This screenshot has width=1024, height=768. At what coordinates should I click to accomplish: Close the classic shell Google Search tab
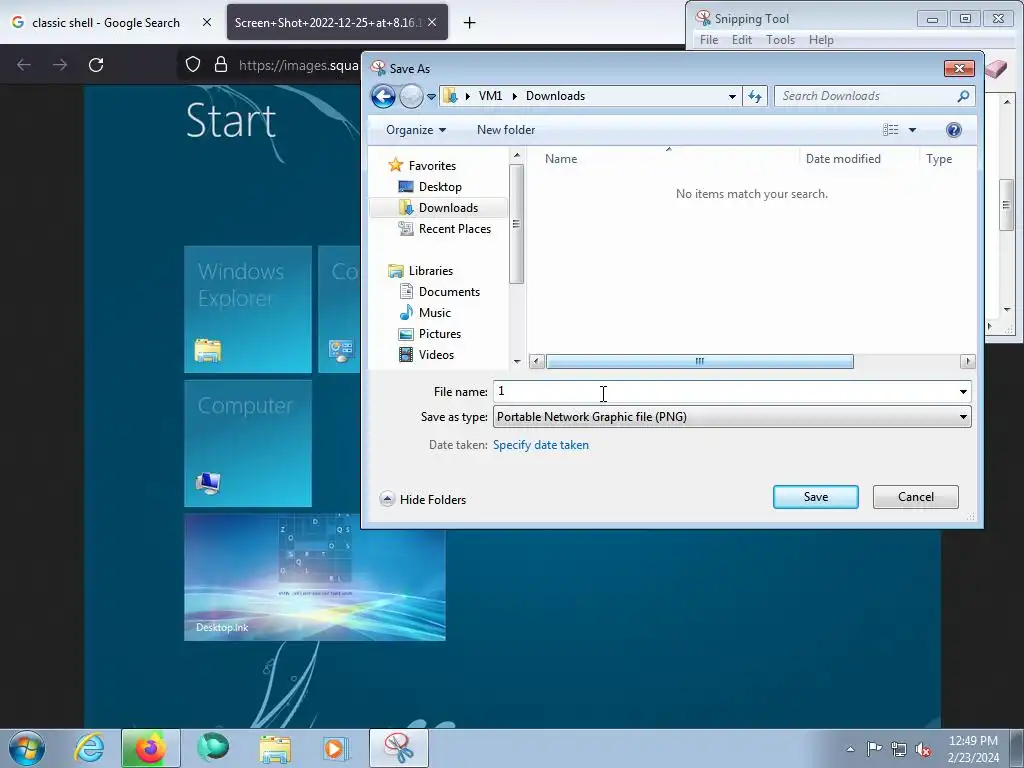click(206, 22)
